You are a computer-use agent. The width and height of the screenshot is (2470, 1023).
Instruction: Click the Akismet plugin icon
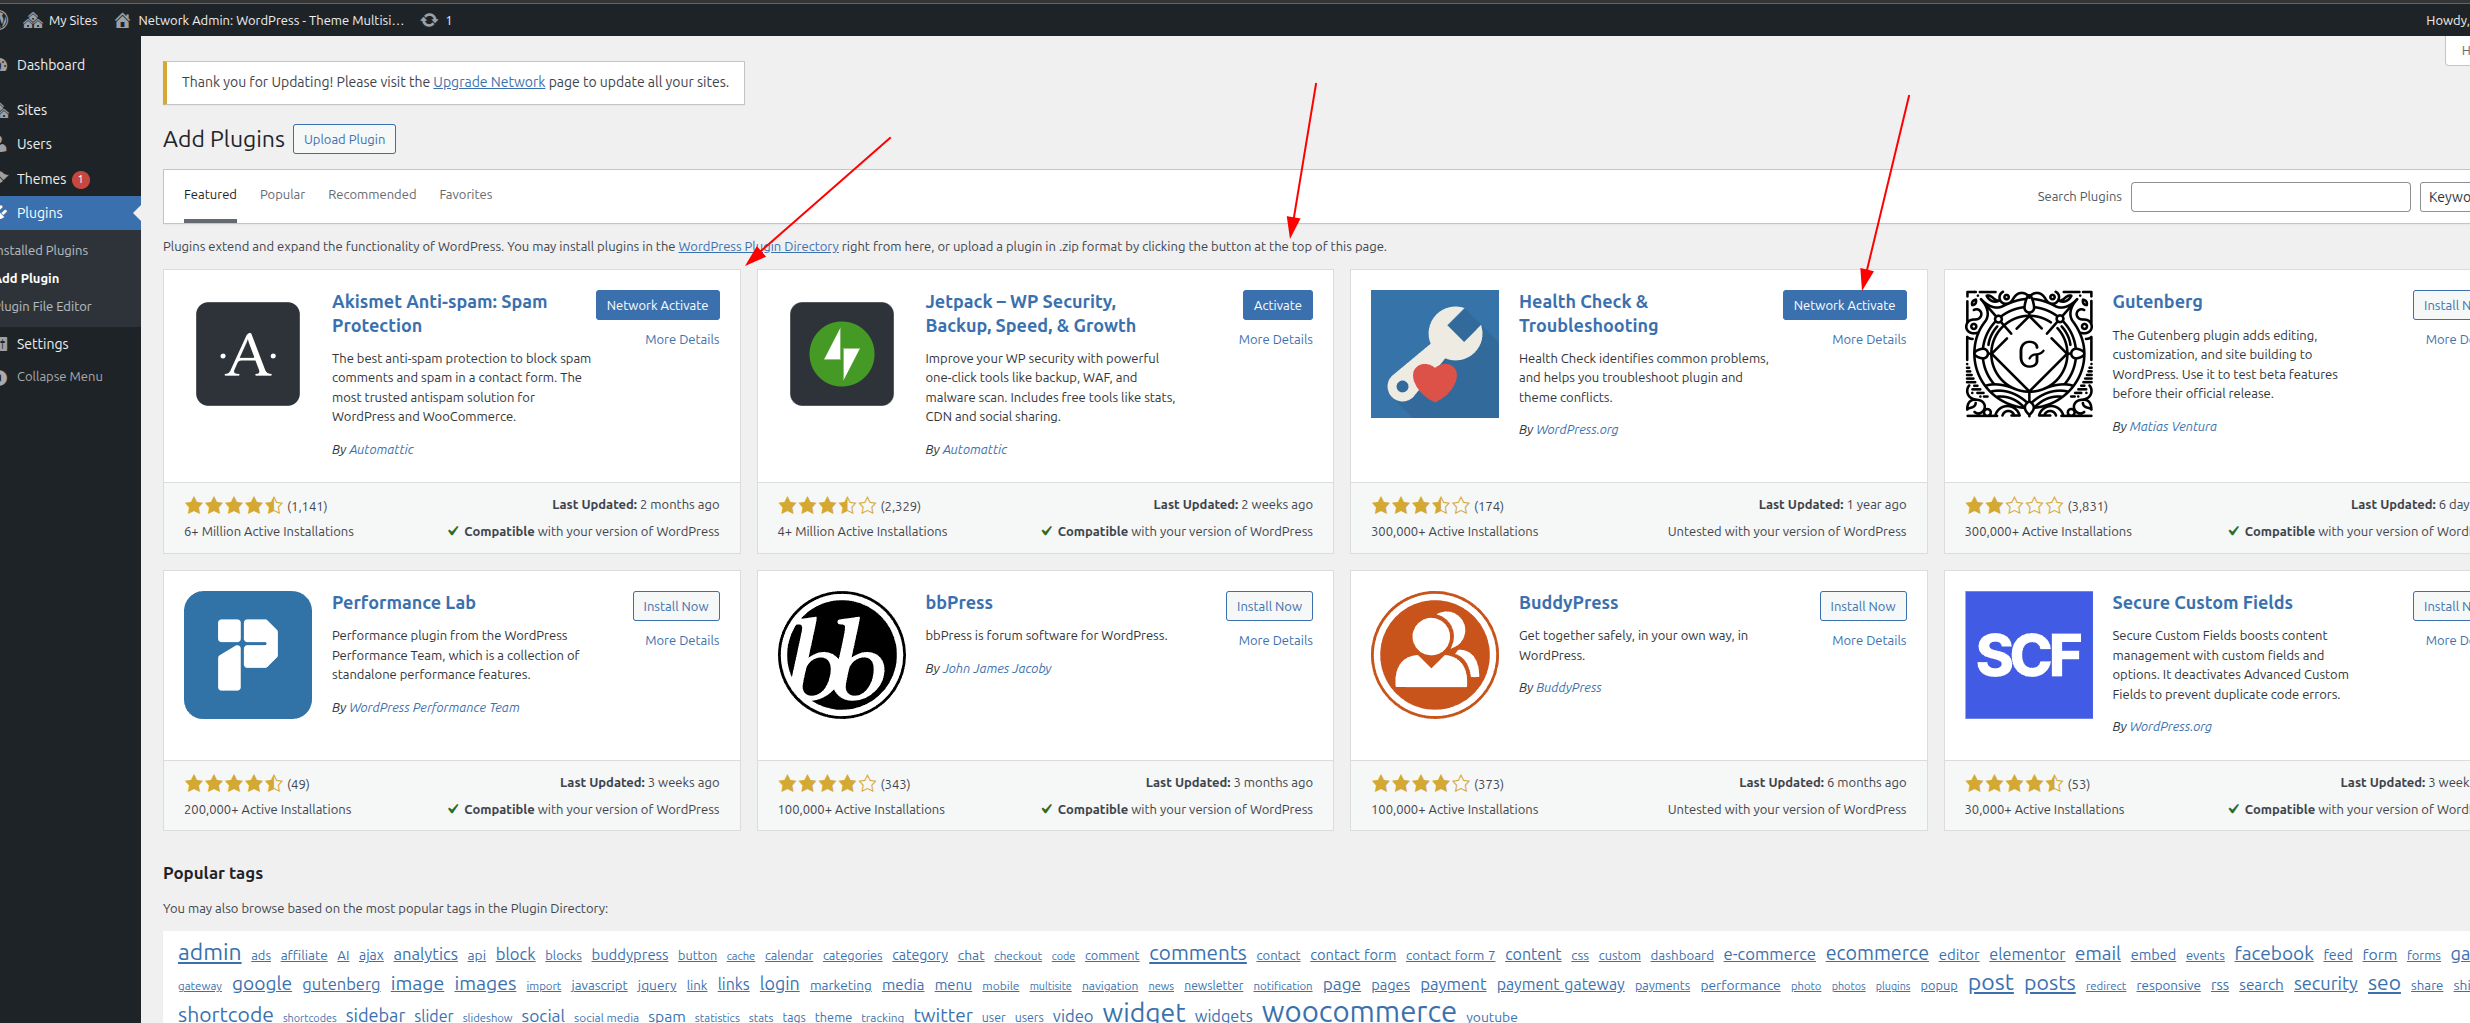coord(247,354)
